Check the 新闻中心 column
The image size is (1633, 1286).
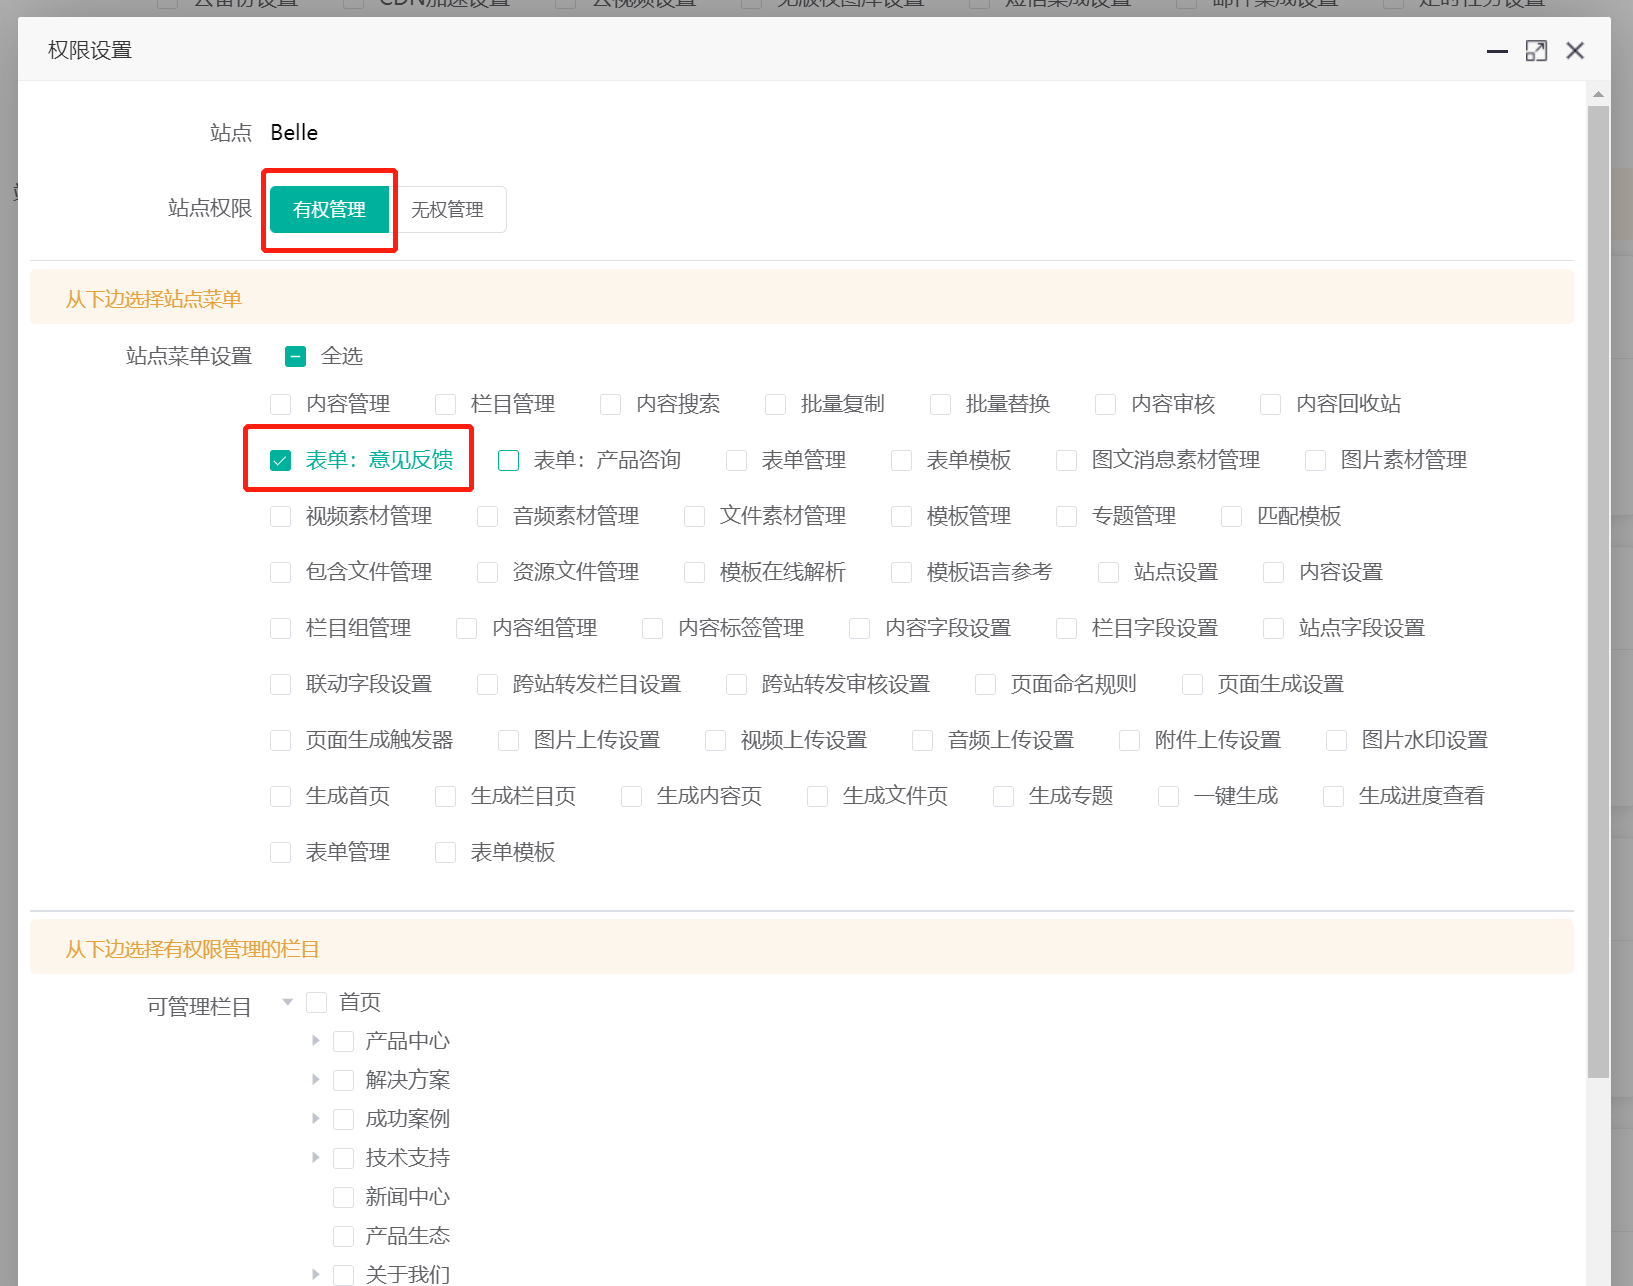[x=343, y=1197]
